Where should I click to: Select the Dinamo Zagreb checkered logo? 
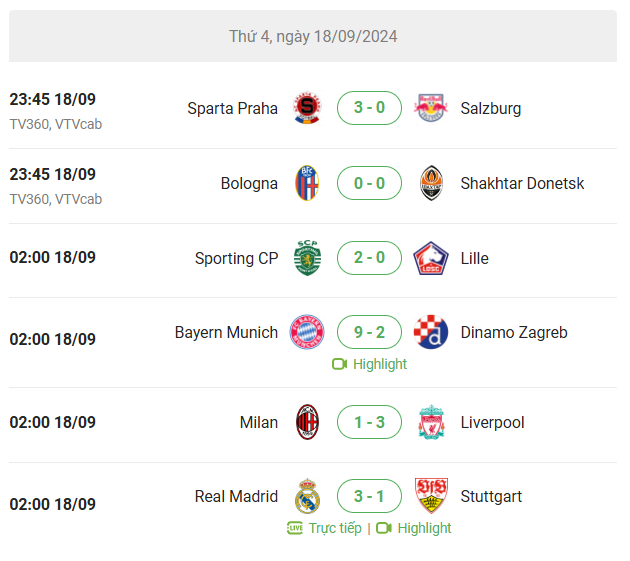[x=431, y=332]
